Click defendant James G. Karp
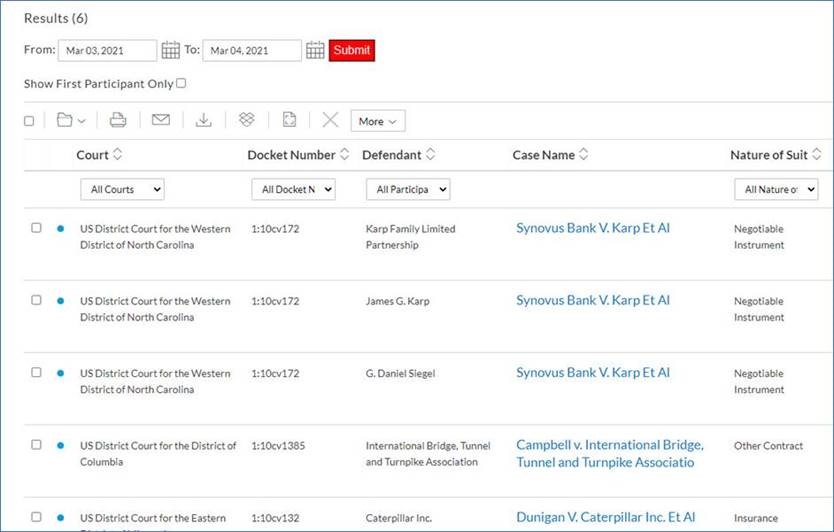Image resolution: width=834 pixels, height=532 pixels. 397,301
